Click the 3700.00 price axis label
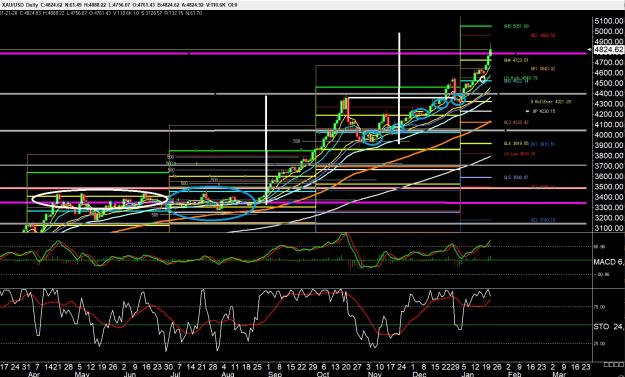This screenshot has width=625, height=377. [x=608, y=166]
